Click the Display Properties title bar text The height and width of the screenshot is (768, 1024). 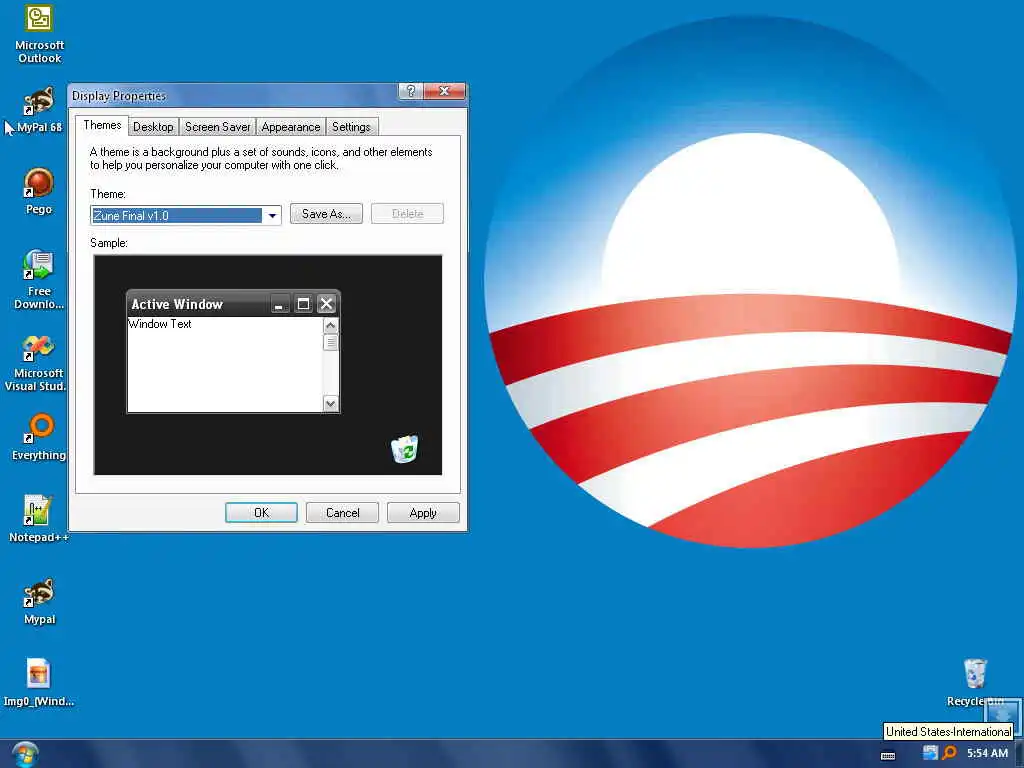point(119,96)
